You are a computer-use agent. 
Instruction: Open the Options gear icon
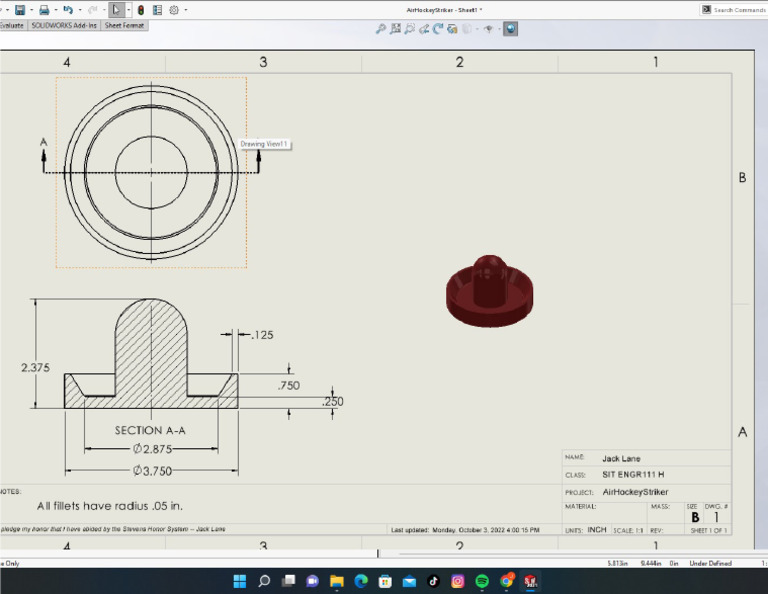[173, 9]
